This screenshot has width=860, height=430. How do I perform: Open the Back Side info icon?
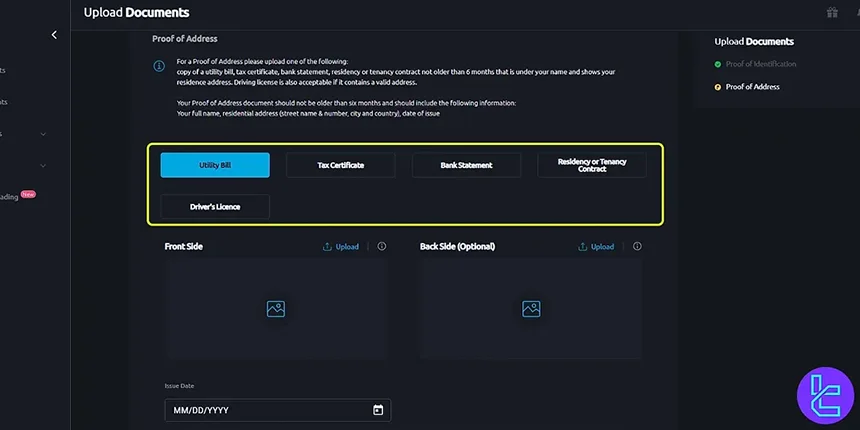coord(637,246)
